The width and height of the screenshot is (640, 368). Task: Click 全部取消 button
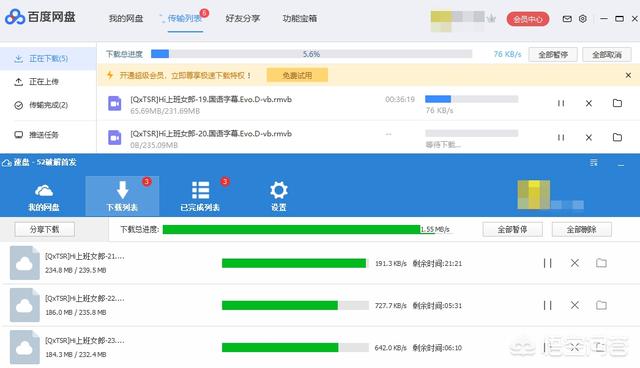click(607, 54)
